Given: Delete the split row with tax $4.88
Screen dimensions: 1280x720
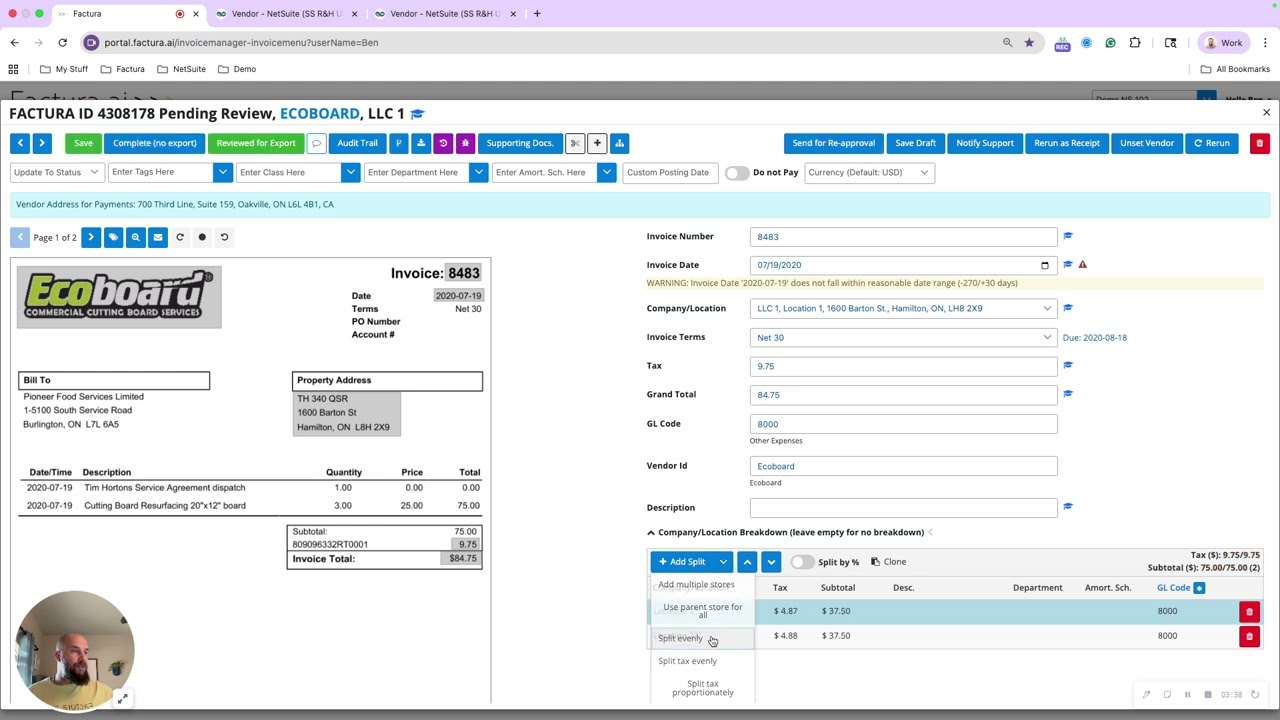Looking at the screenshot, I should (1249, 636).
